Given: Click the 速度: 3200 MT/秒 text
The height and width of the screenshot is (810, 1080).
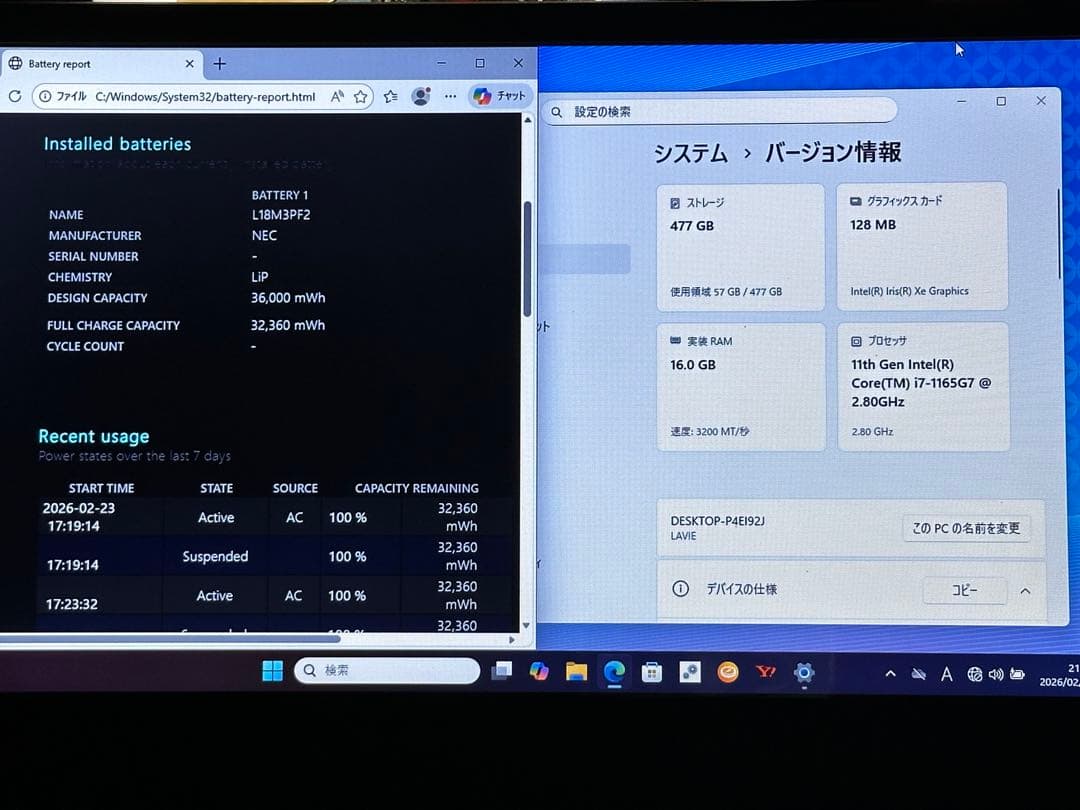Looking at the screenshot, I should pyautogui.click(x=709, y=431).
